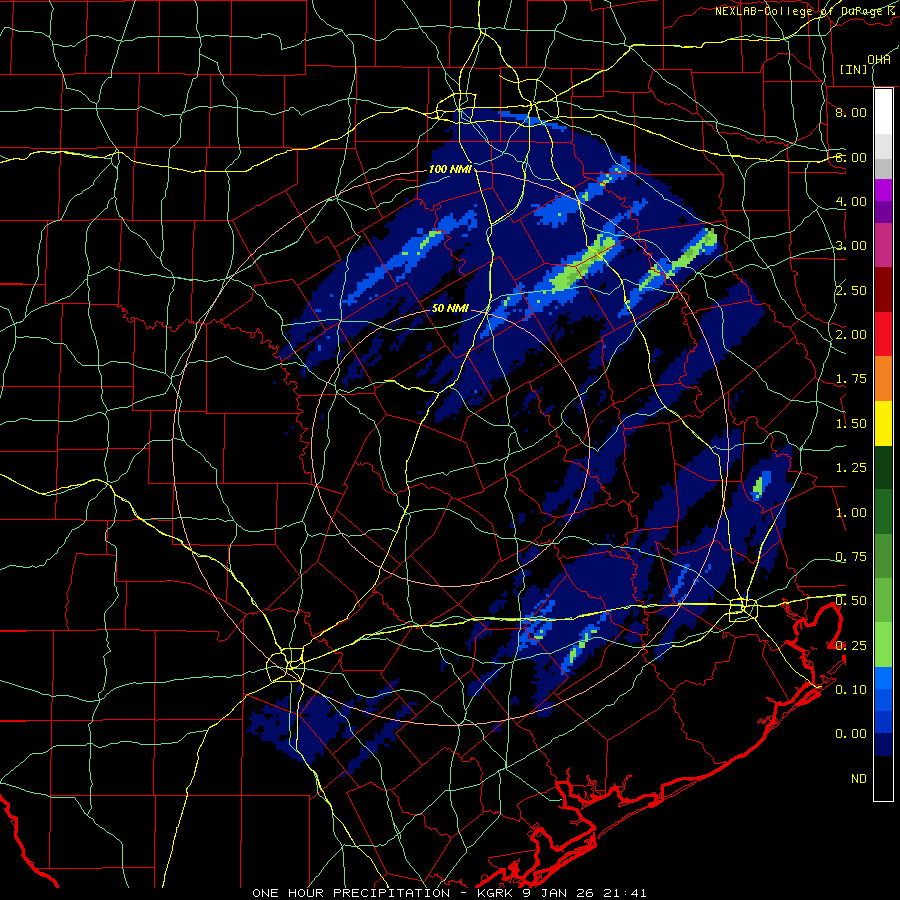
Task: Pick the bright magenta legend swatch
Action: coord(883,190)
